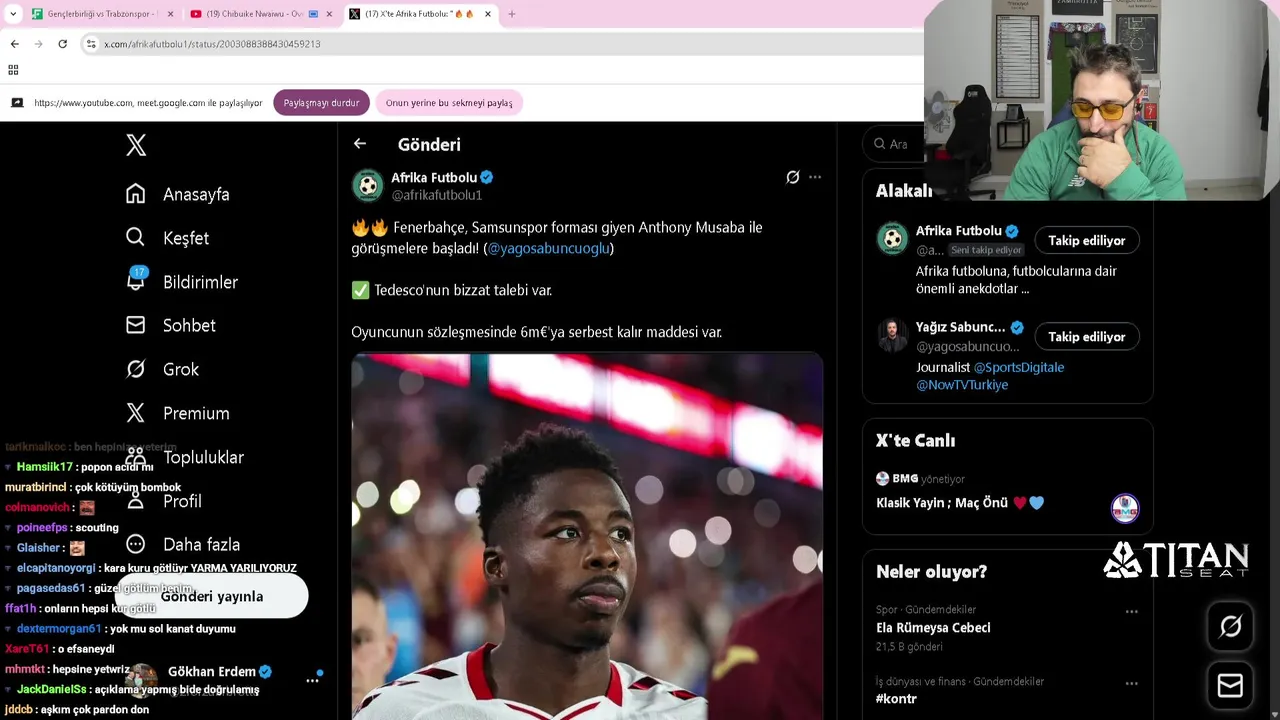Open site info icon in address bar
Screen dimensions: 1280x720
point(91,44)
